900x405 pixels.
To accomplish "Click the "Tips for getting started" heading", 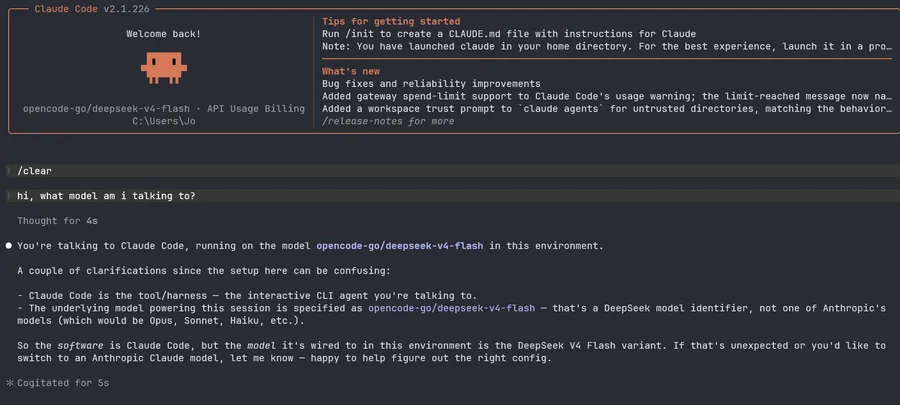I will point(391,22).
